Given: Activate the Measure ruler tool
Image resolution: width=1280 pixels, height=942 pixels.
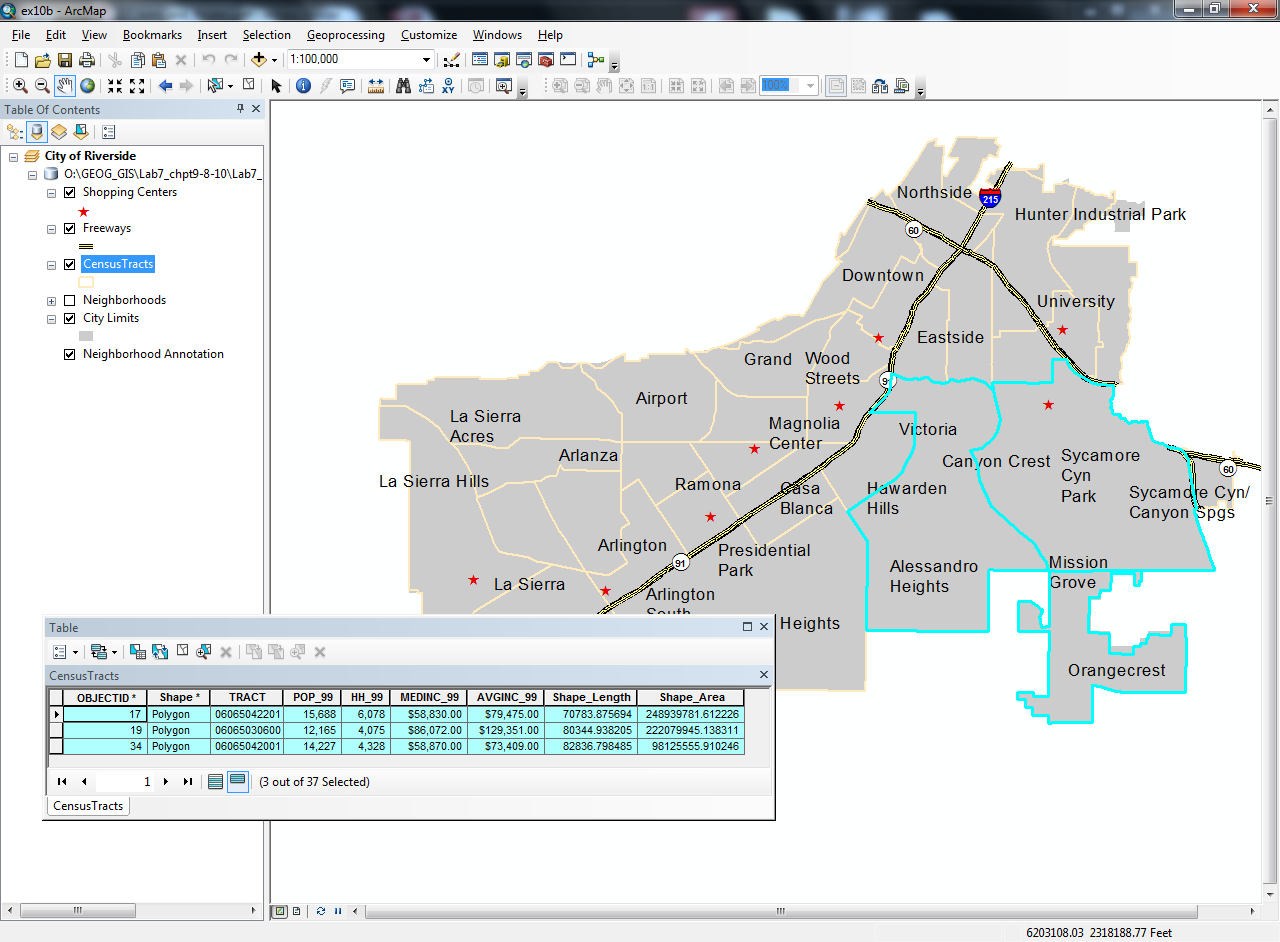Looking at the screenshot, I should click(376, 86).
